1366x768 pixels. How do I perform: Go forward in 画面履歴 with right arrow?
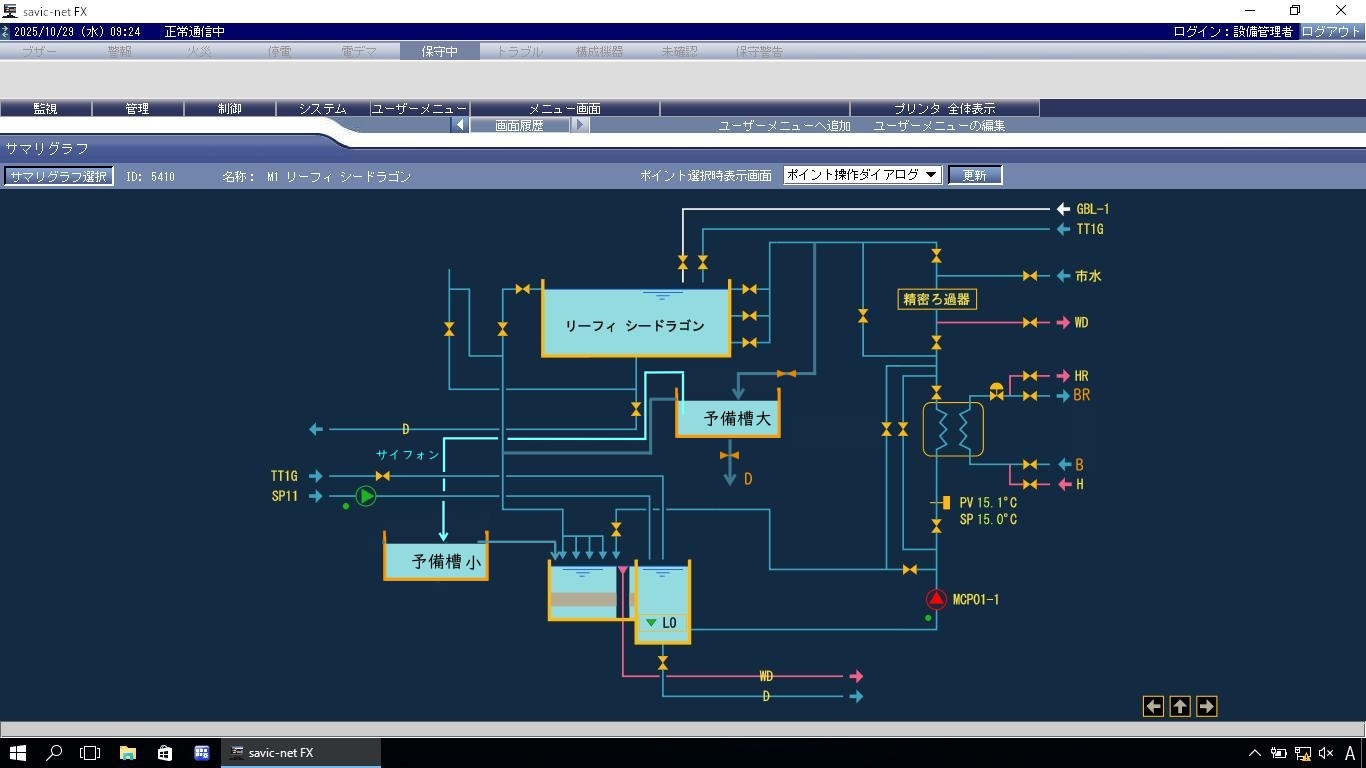[580, 126]
